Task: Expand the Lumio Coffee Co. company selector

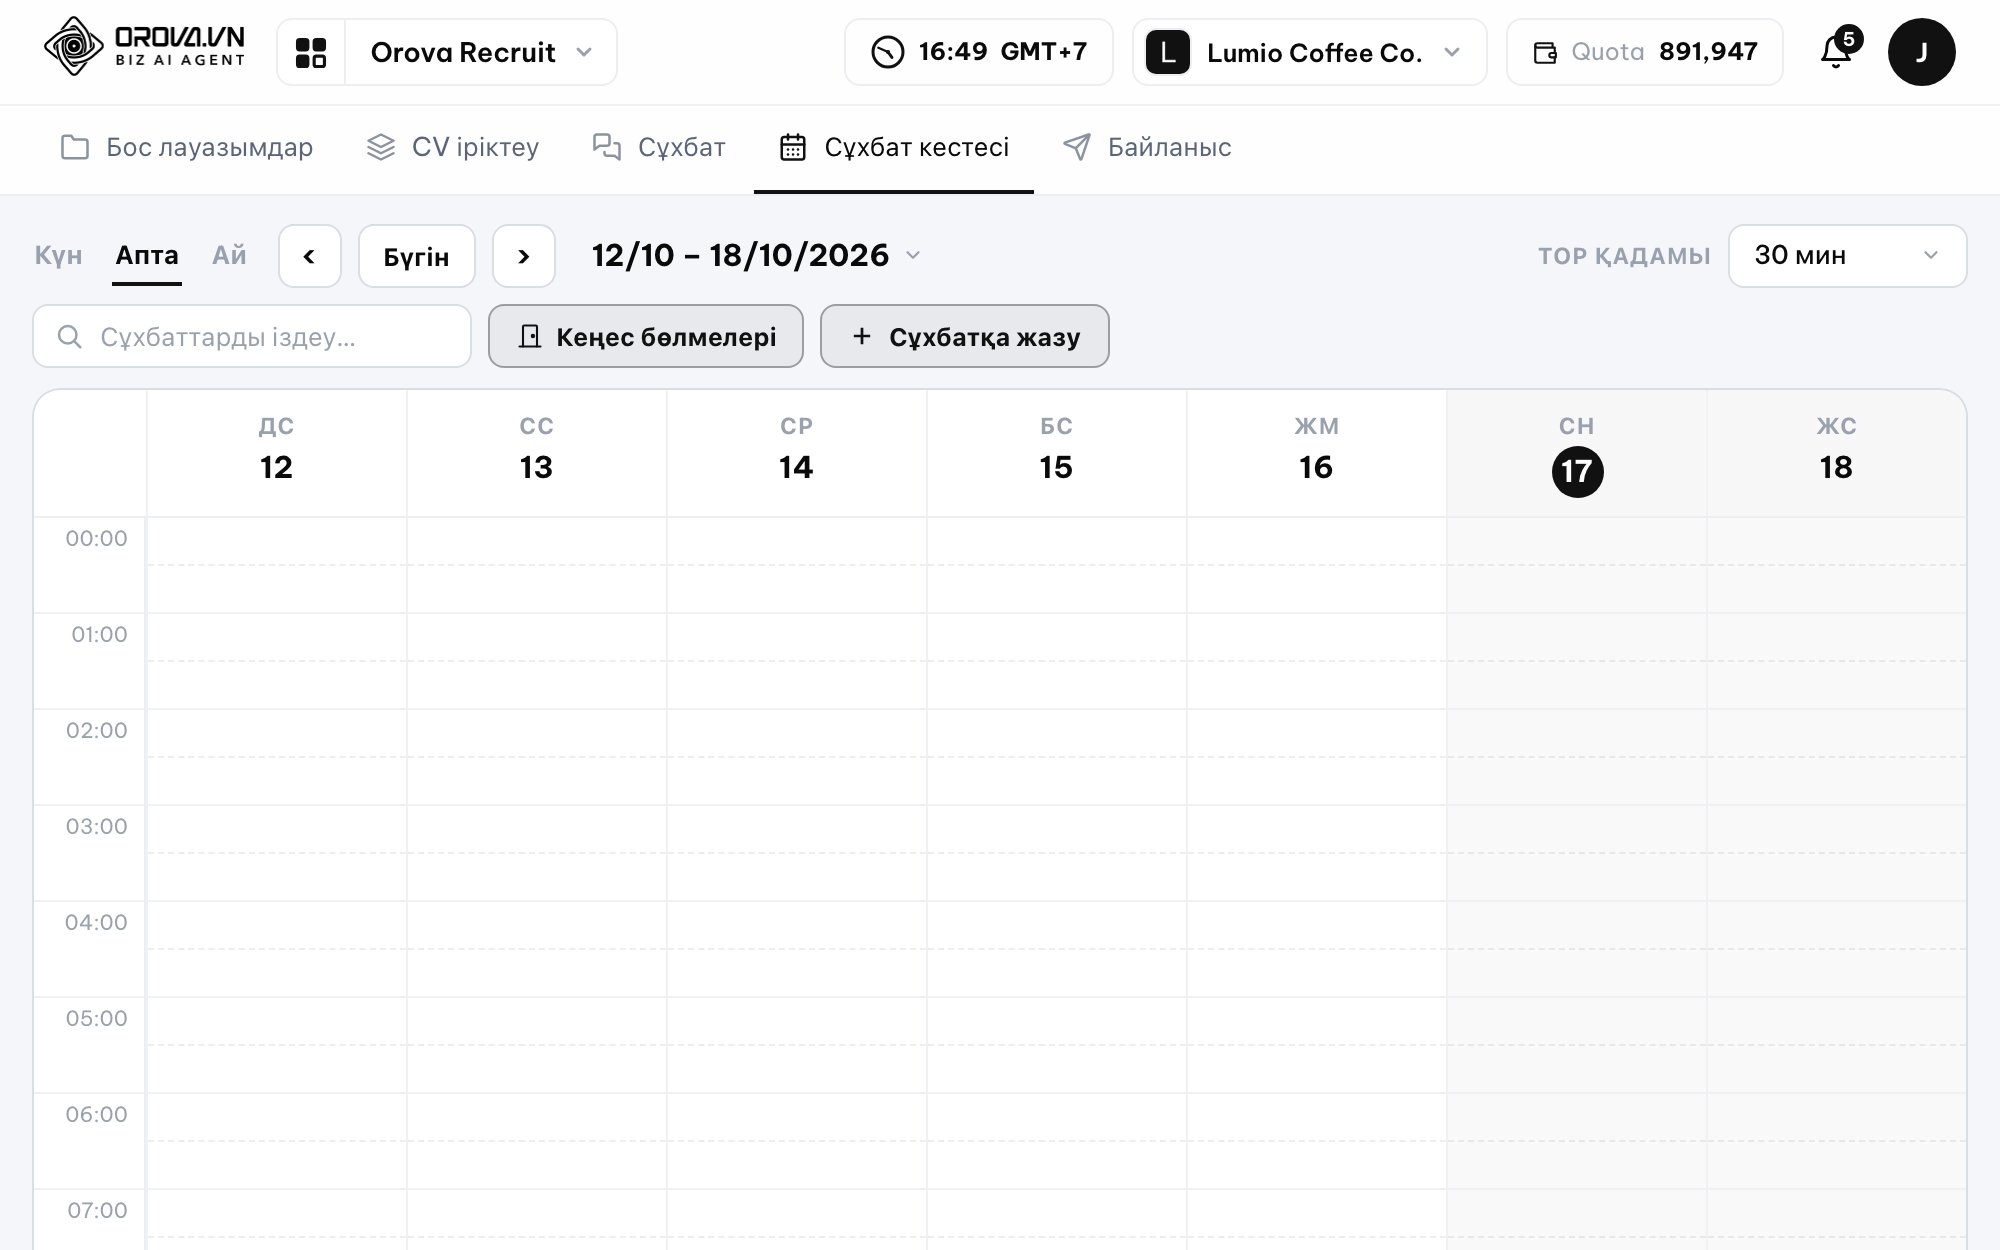Action: (1309, 52)
